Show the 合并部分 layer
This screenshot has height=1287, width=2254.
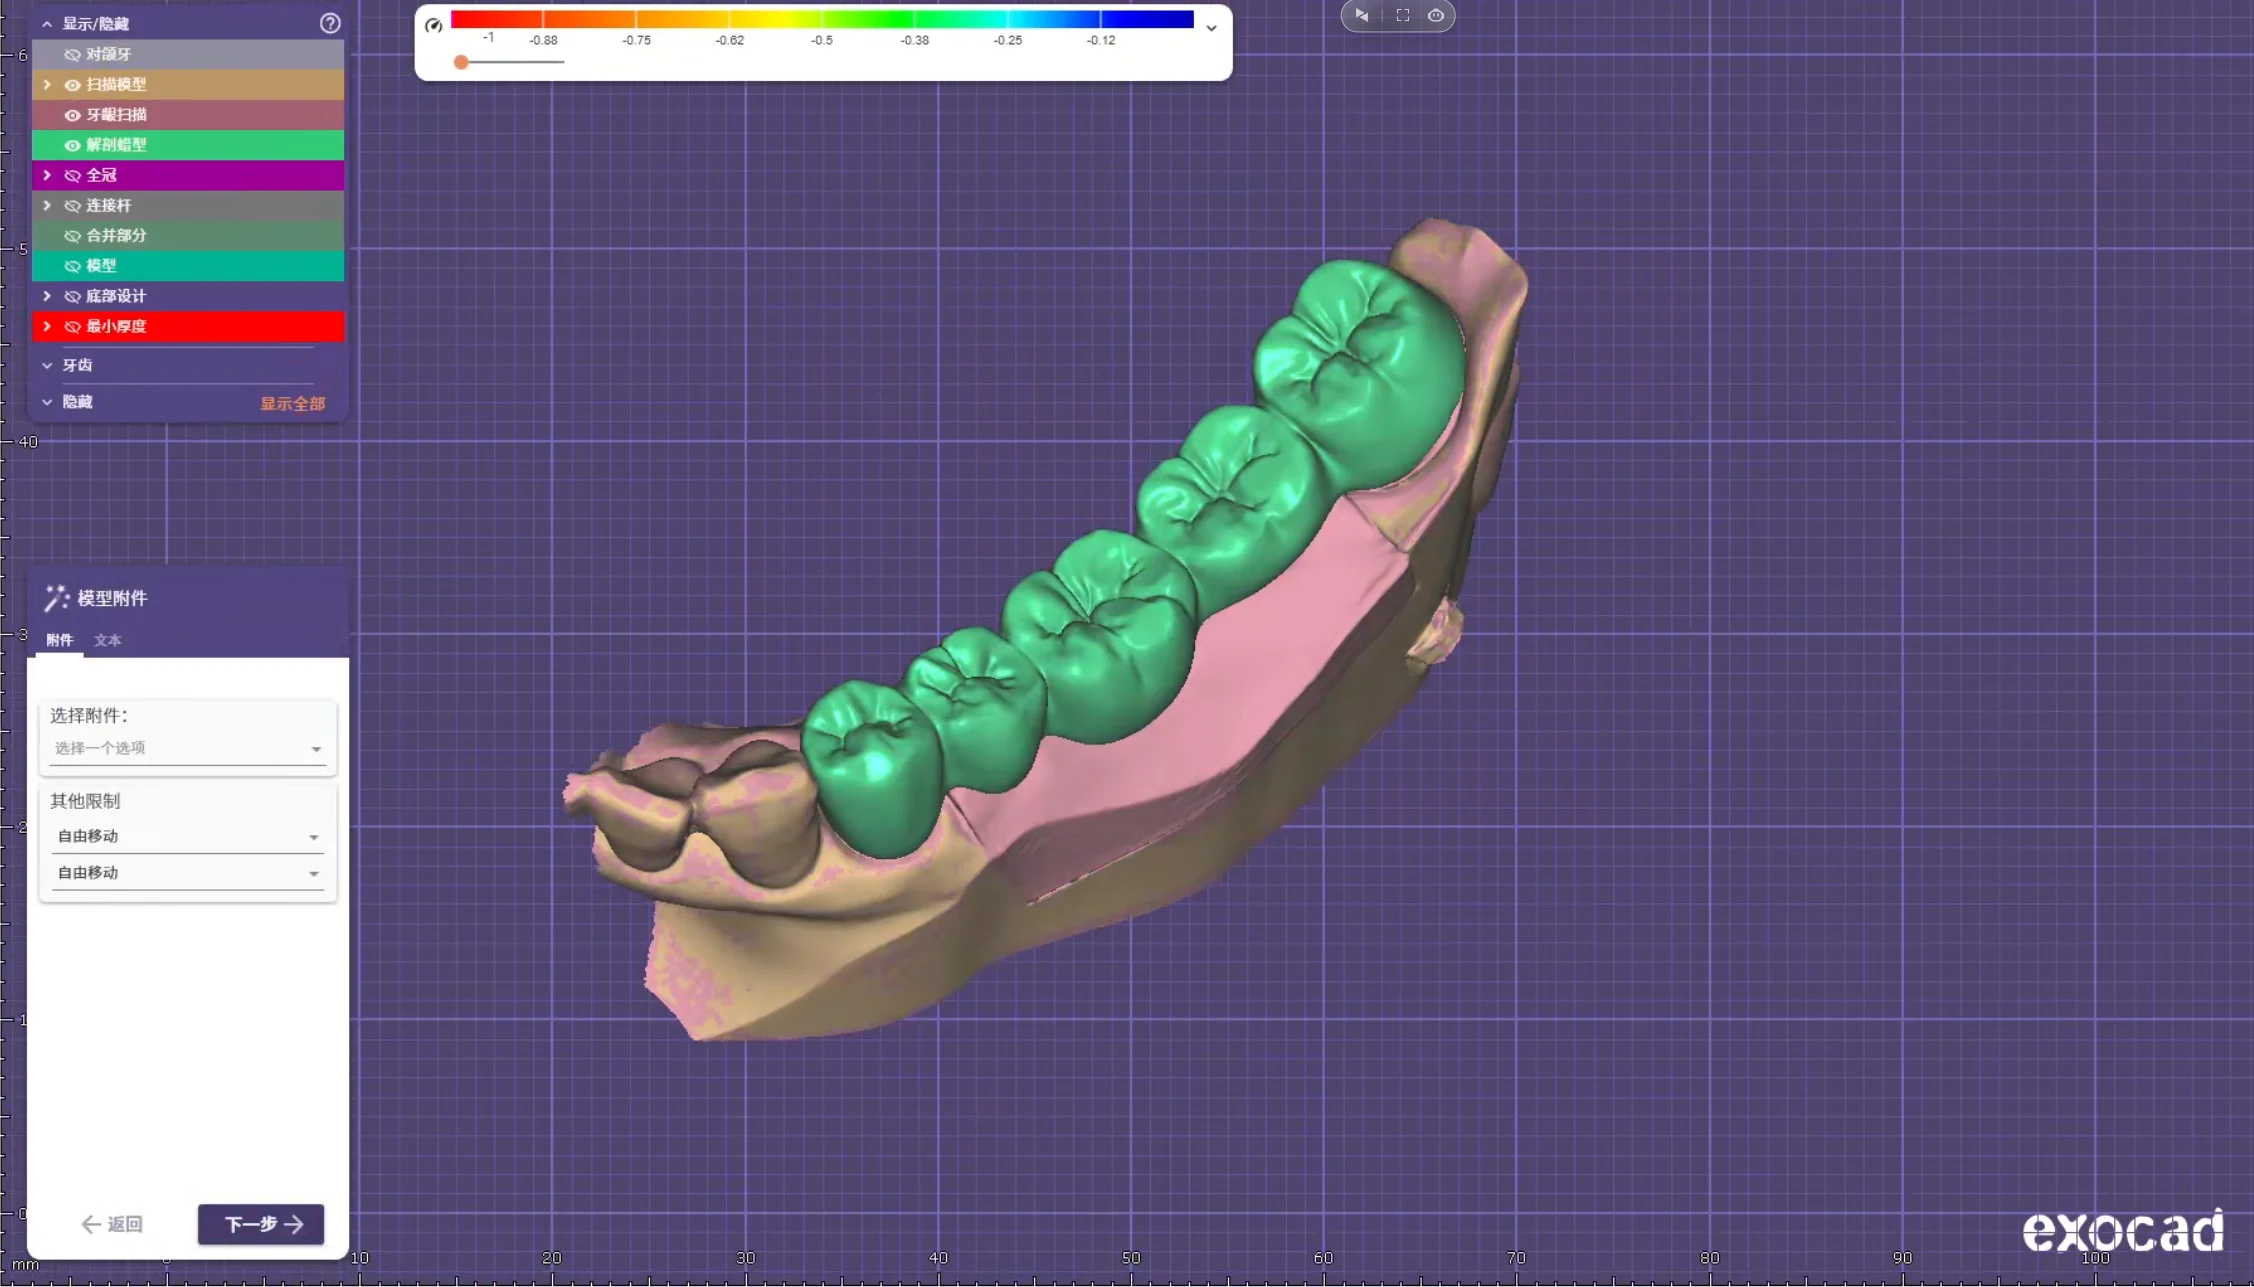(72, 236)
